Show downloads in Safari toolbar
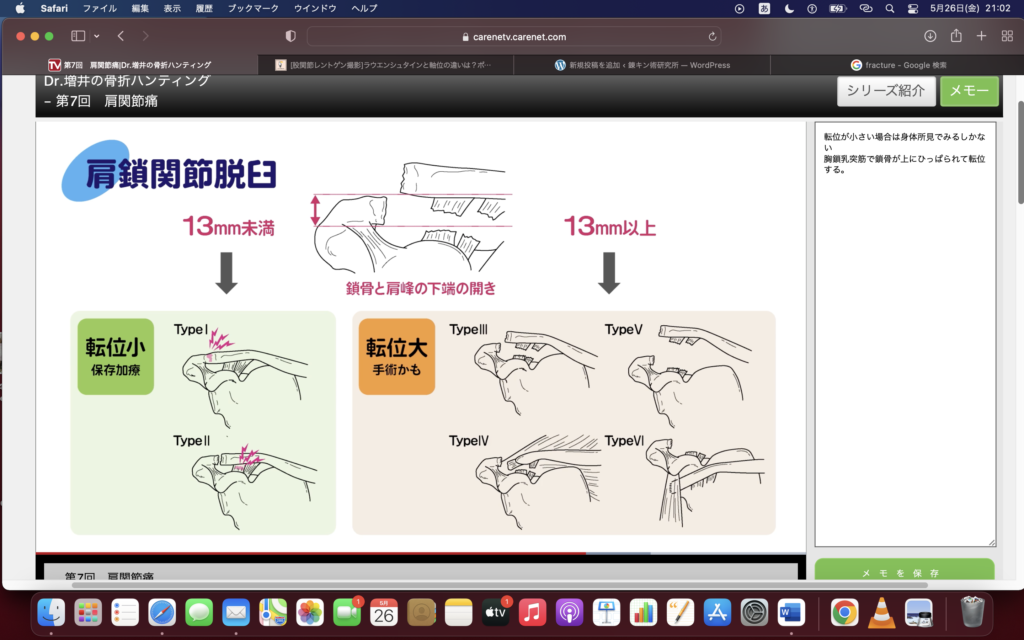This screenshot has height=640, width=1024. (930, 36)
